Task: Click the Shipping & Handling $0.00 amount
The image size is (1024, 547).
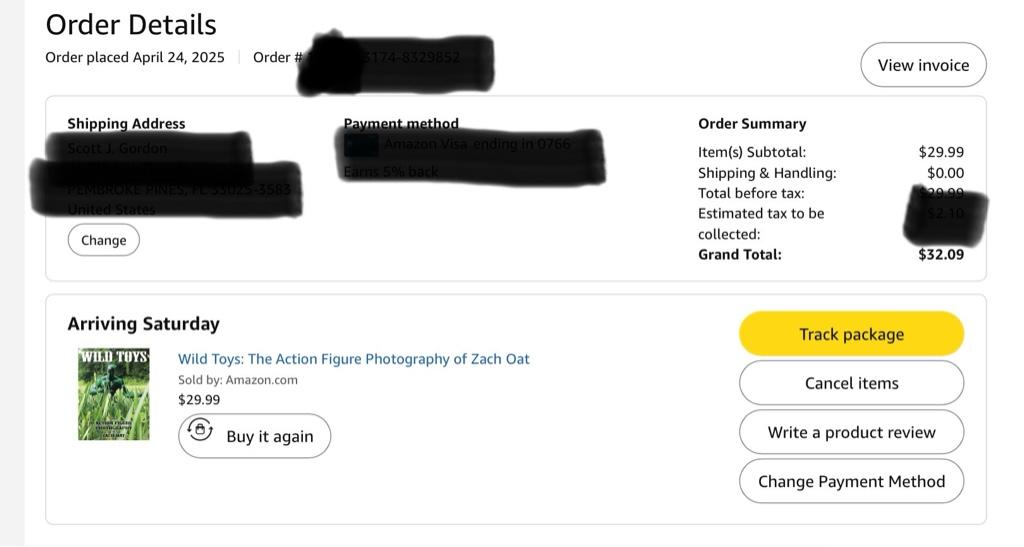Action: (945, 173)
